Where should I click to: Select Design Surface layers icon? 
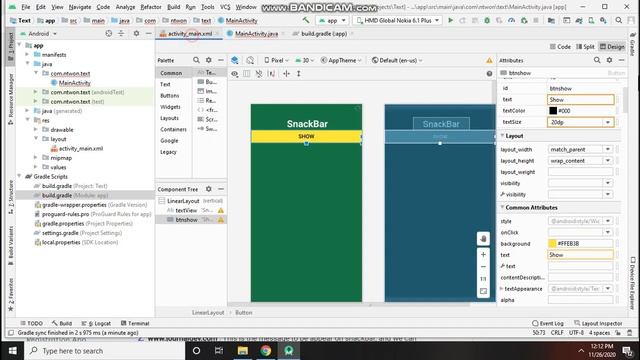[235, 60]
